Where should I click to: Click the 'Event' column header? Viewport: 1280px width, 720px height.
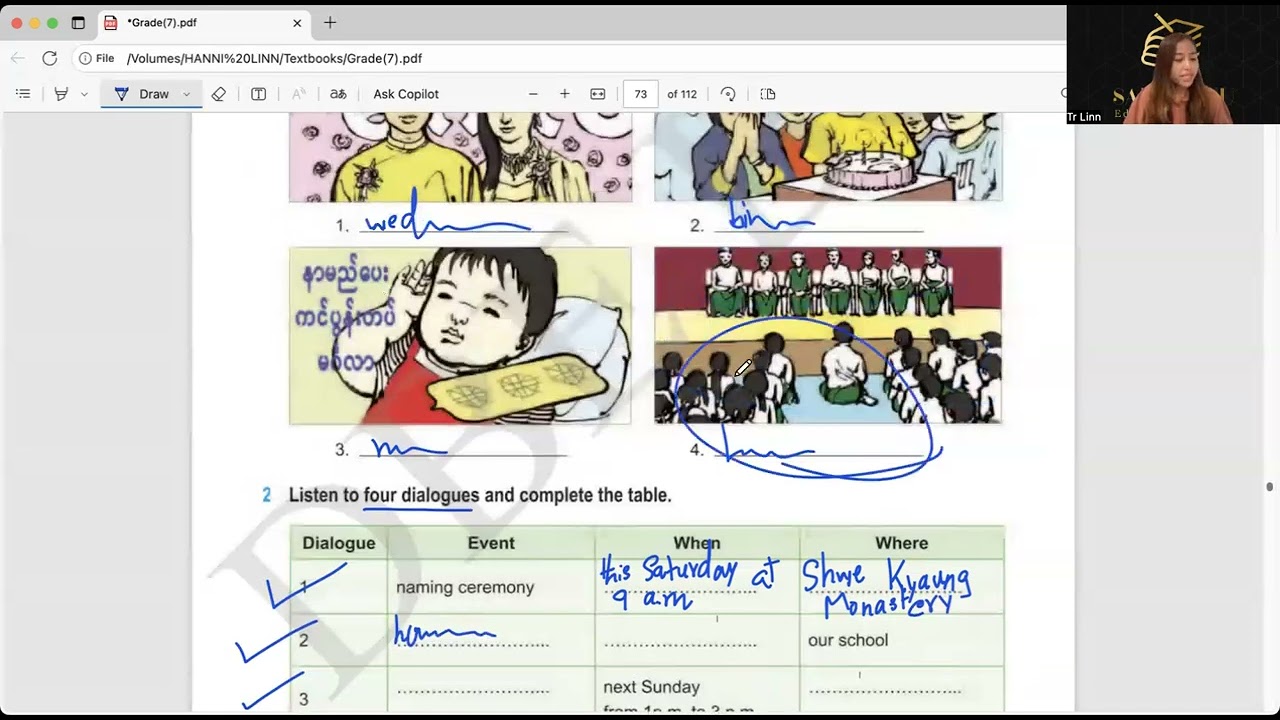coord(491,543)
